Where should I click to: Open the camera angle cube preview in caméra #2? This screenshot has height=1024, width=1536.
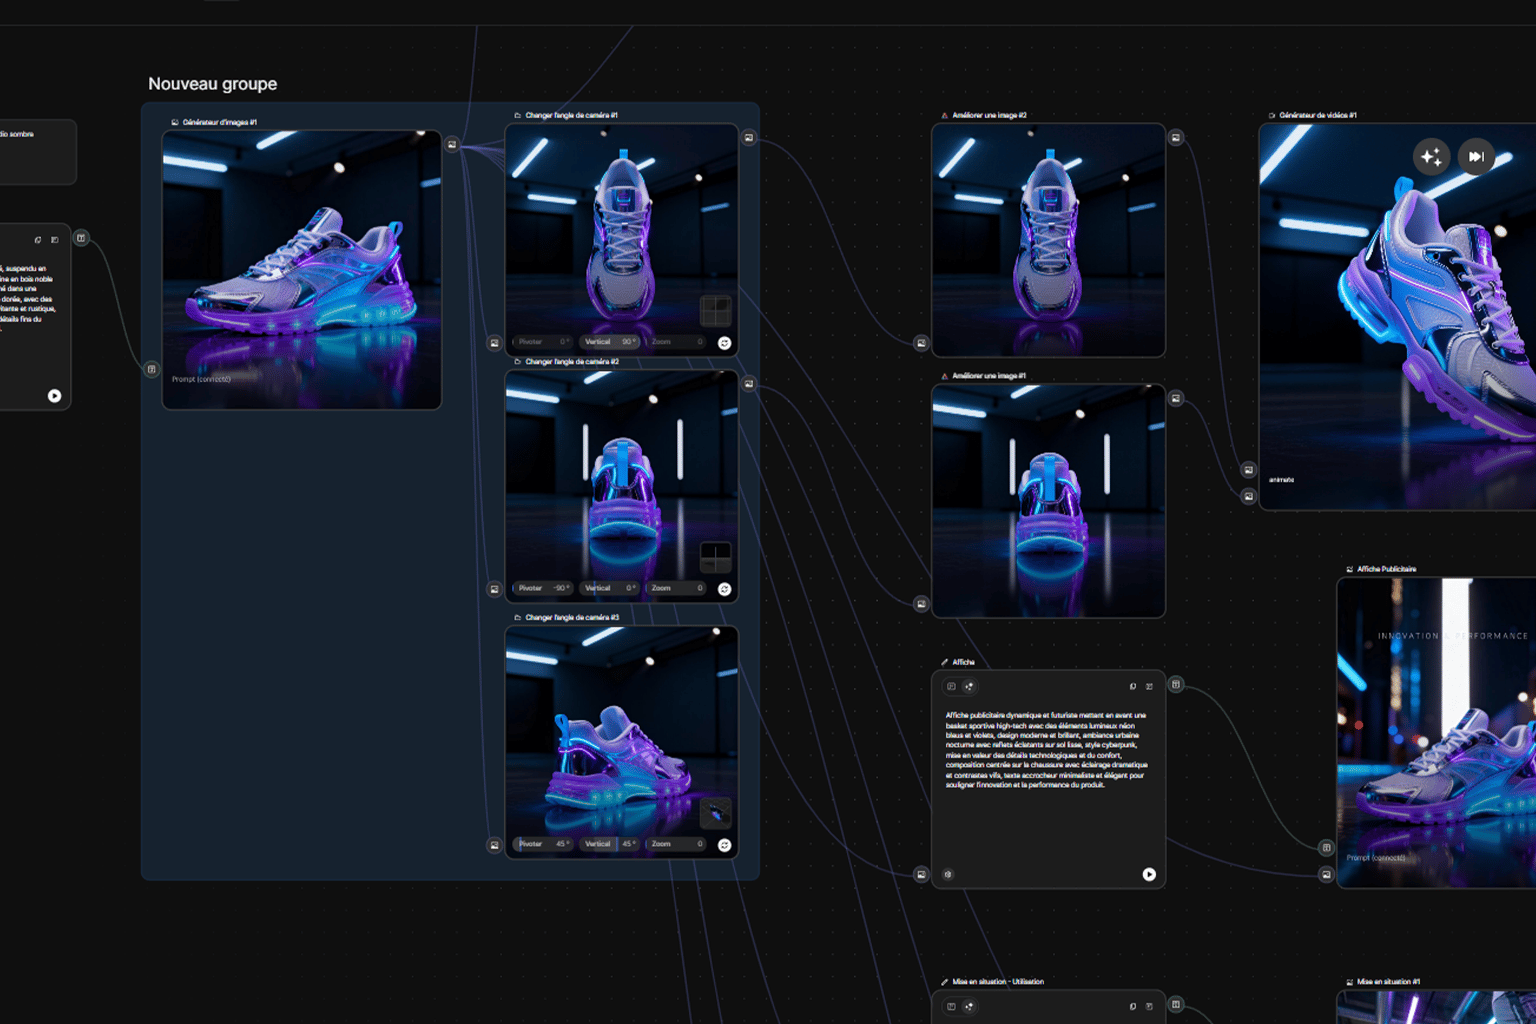715,557
